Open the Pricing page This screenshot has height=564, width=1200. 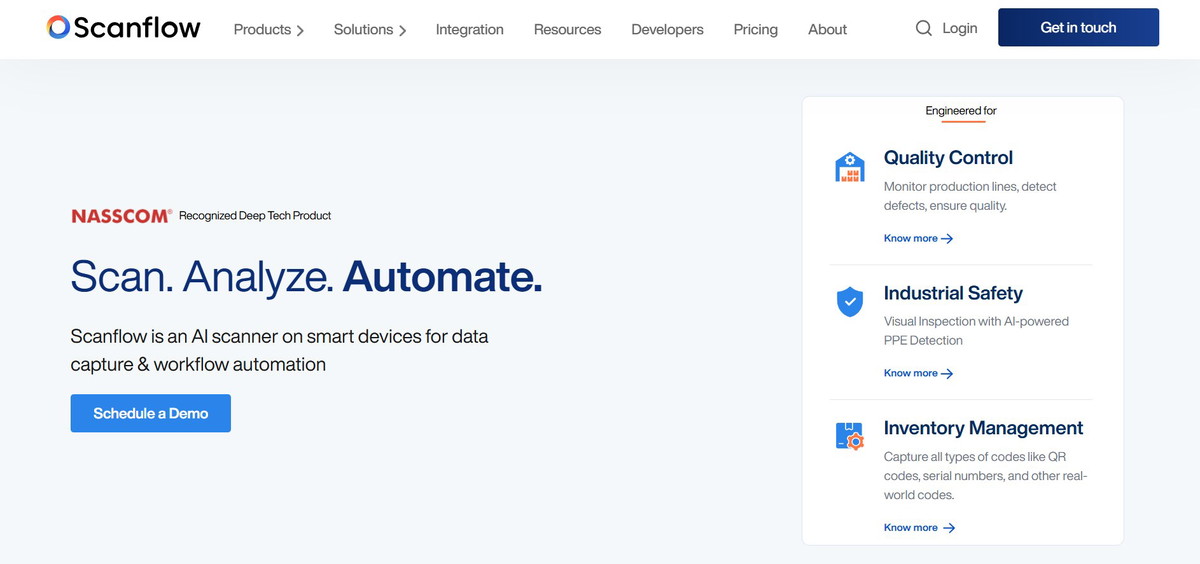click(x=756, y=30)
